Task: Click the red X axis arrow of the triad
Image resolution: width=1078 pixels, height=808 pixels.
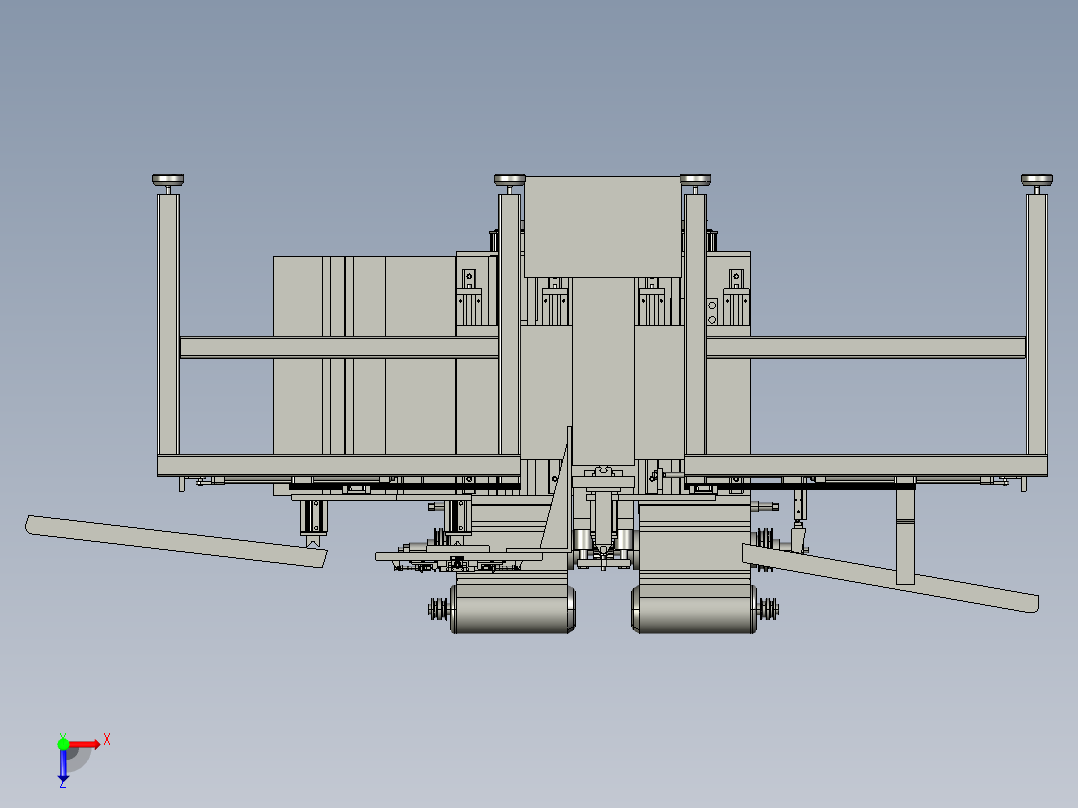Action: (85, 744)
